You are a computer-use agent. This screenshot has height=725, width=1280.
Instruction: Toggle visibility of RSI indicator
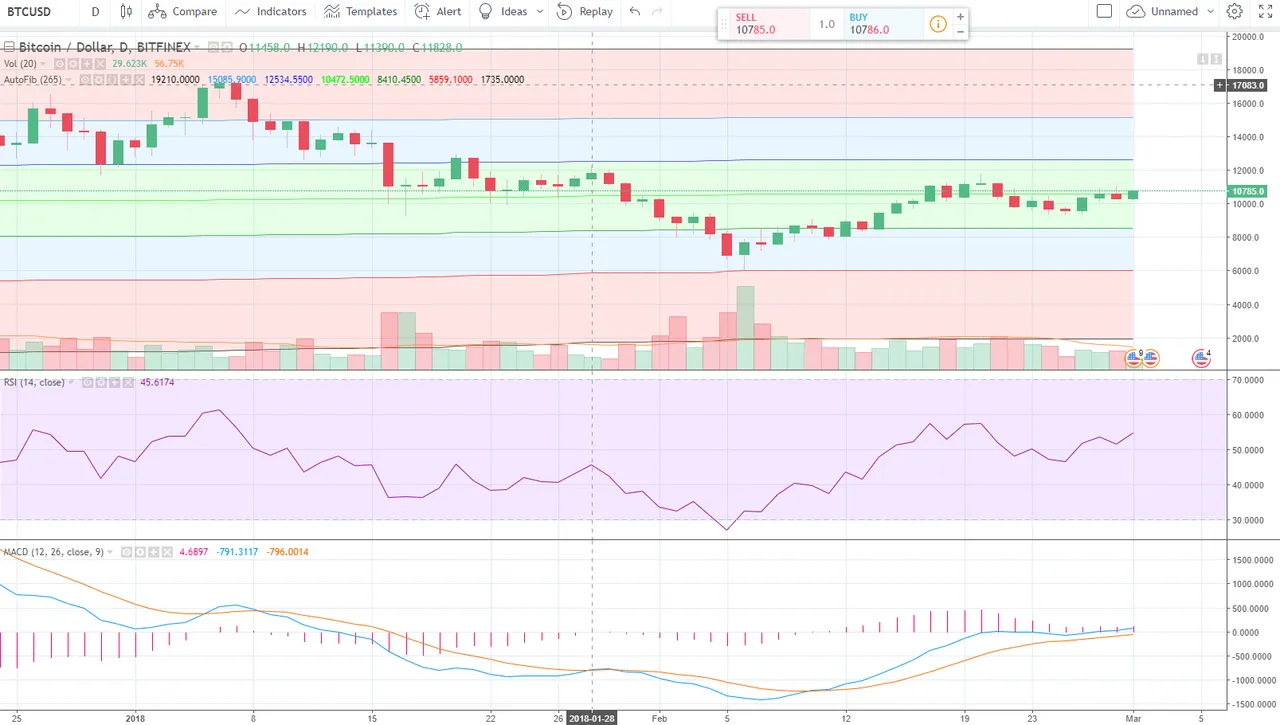click(87, 382)
